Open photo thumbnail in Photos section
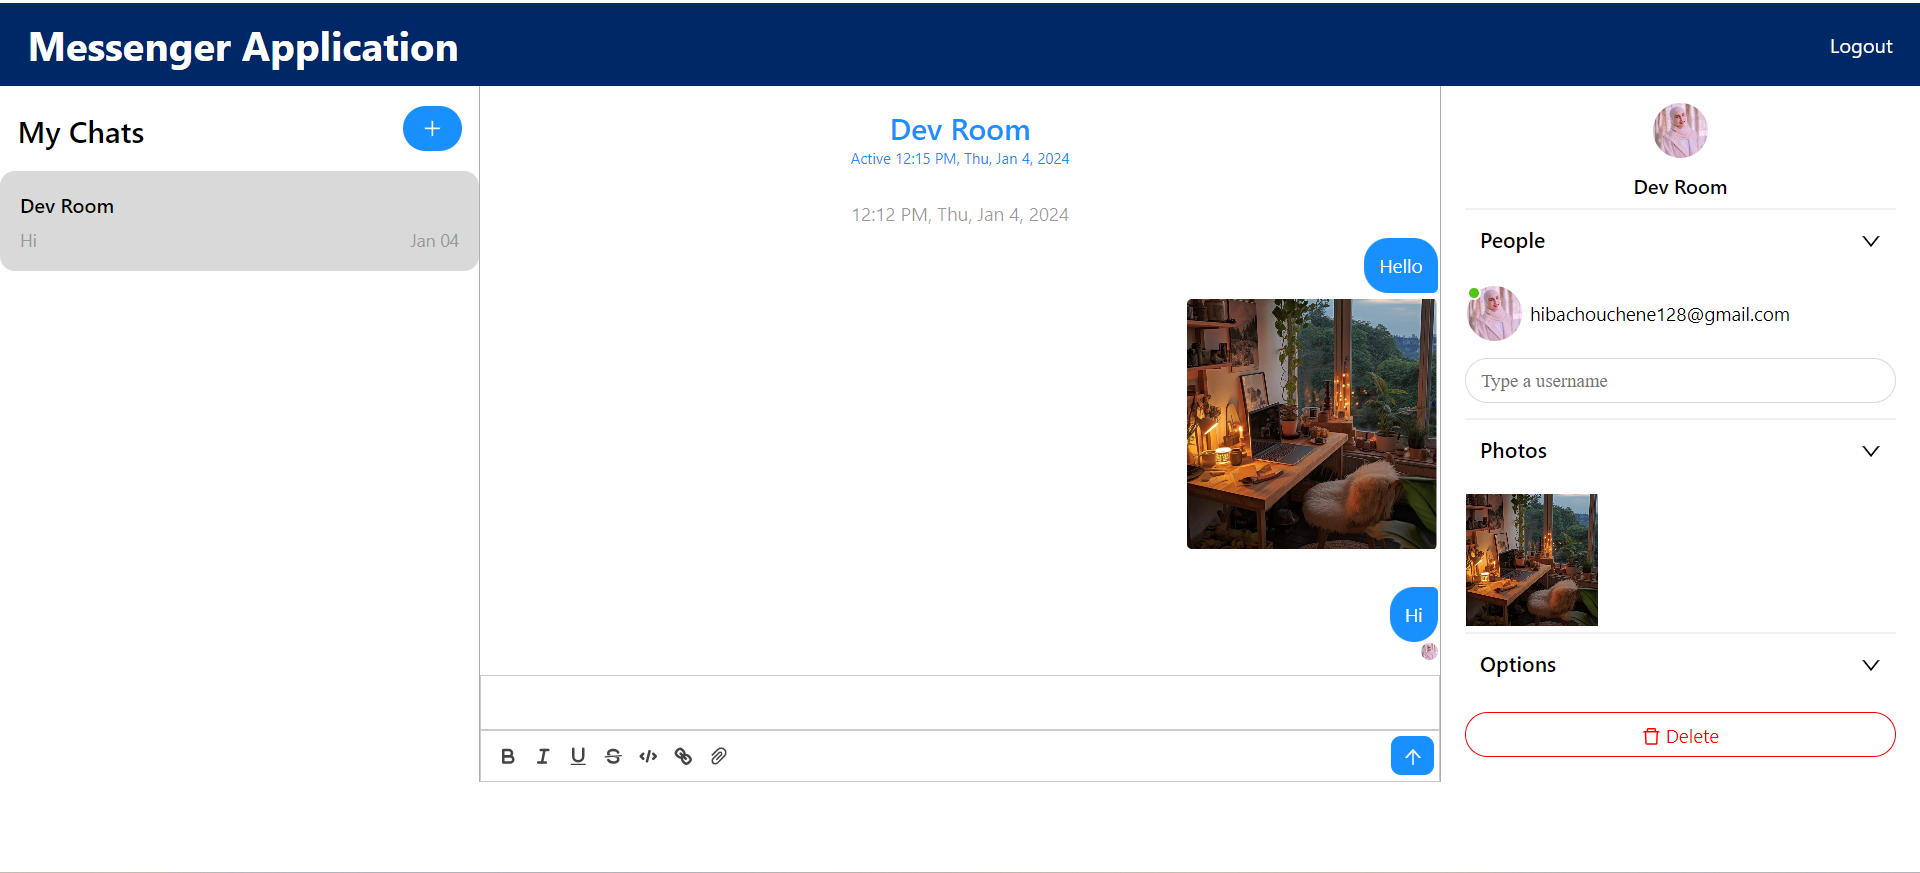1920x873 pixels. (x=1532, y=560)
